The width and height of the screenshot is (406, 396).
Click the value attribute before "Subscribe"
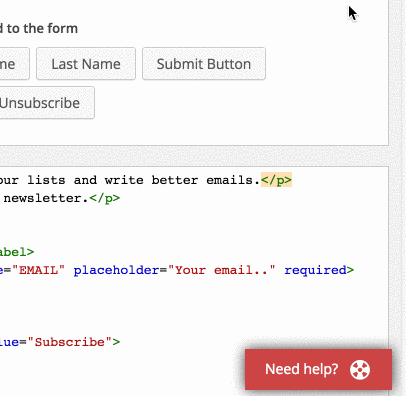point(9,342)
